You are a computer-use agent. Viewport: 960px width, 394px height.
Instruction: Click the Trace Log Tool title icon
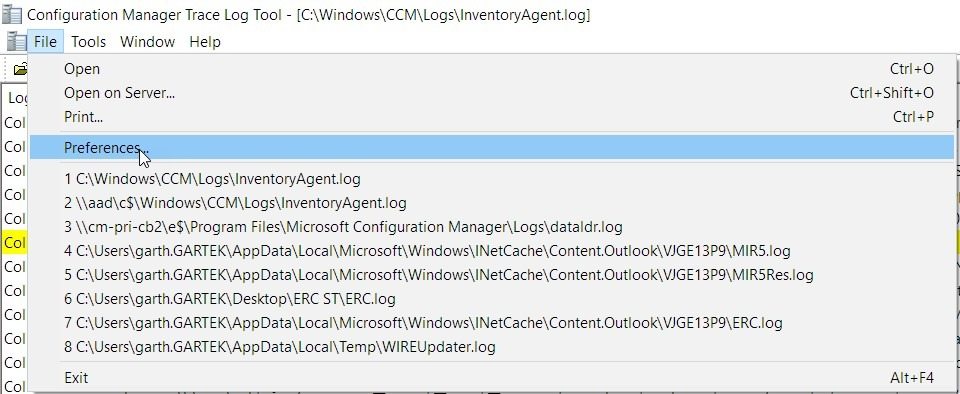(12, 14)
